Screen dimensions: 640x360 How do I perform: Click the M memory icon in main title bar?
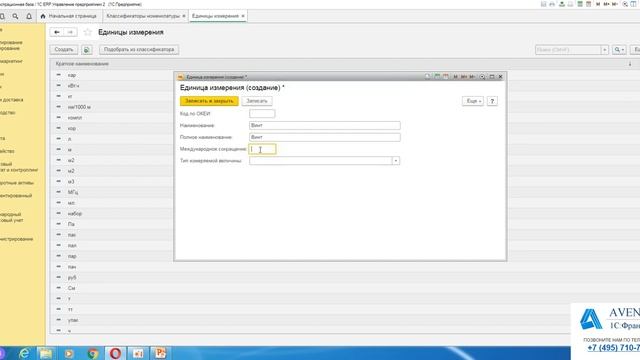point(598,4)
